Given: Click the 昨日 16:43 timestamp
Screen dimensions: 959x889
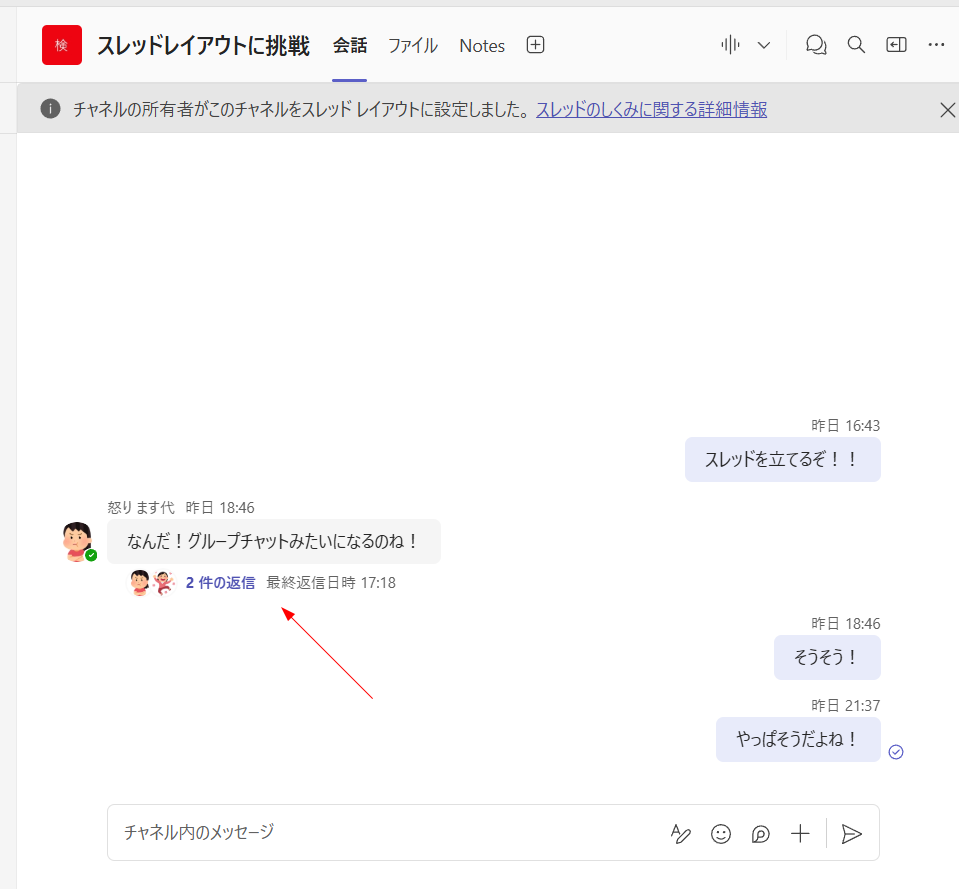Looking at the screenshot, I should 845,426.
